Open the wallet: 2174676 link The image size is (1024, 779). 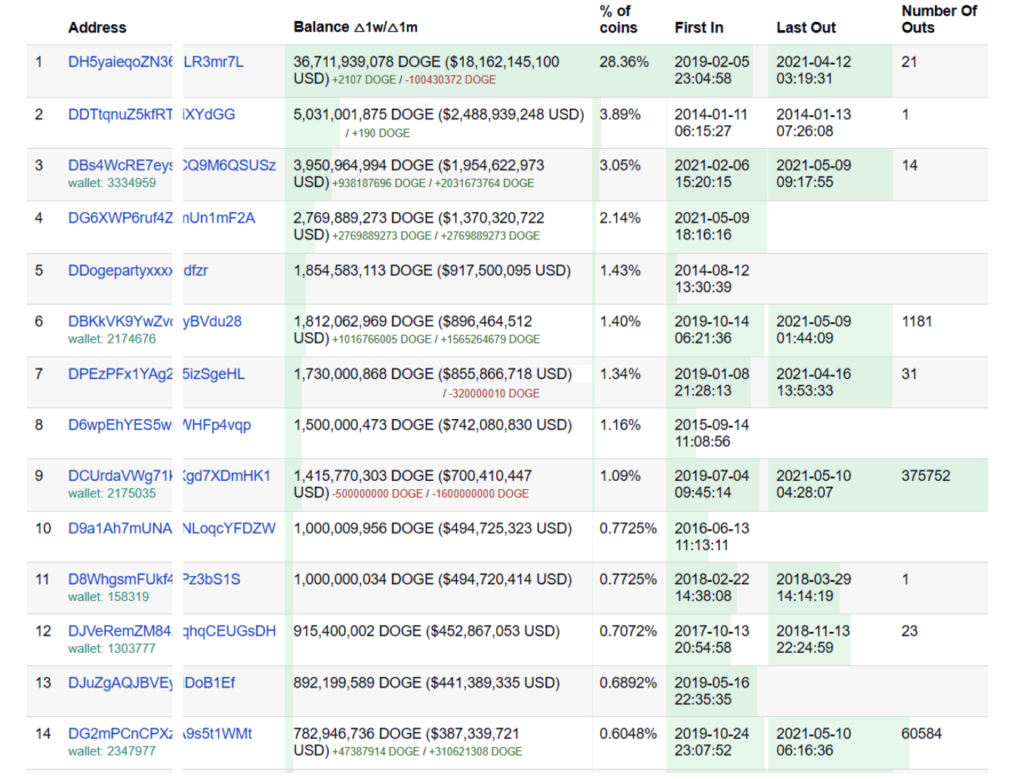click(x=112, y=339)
